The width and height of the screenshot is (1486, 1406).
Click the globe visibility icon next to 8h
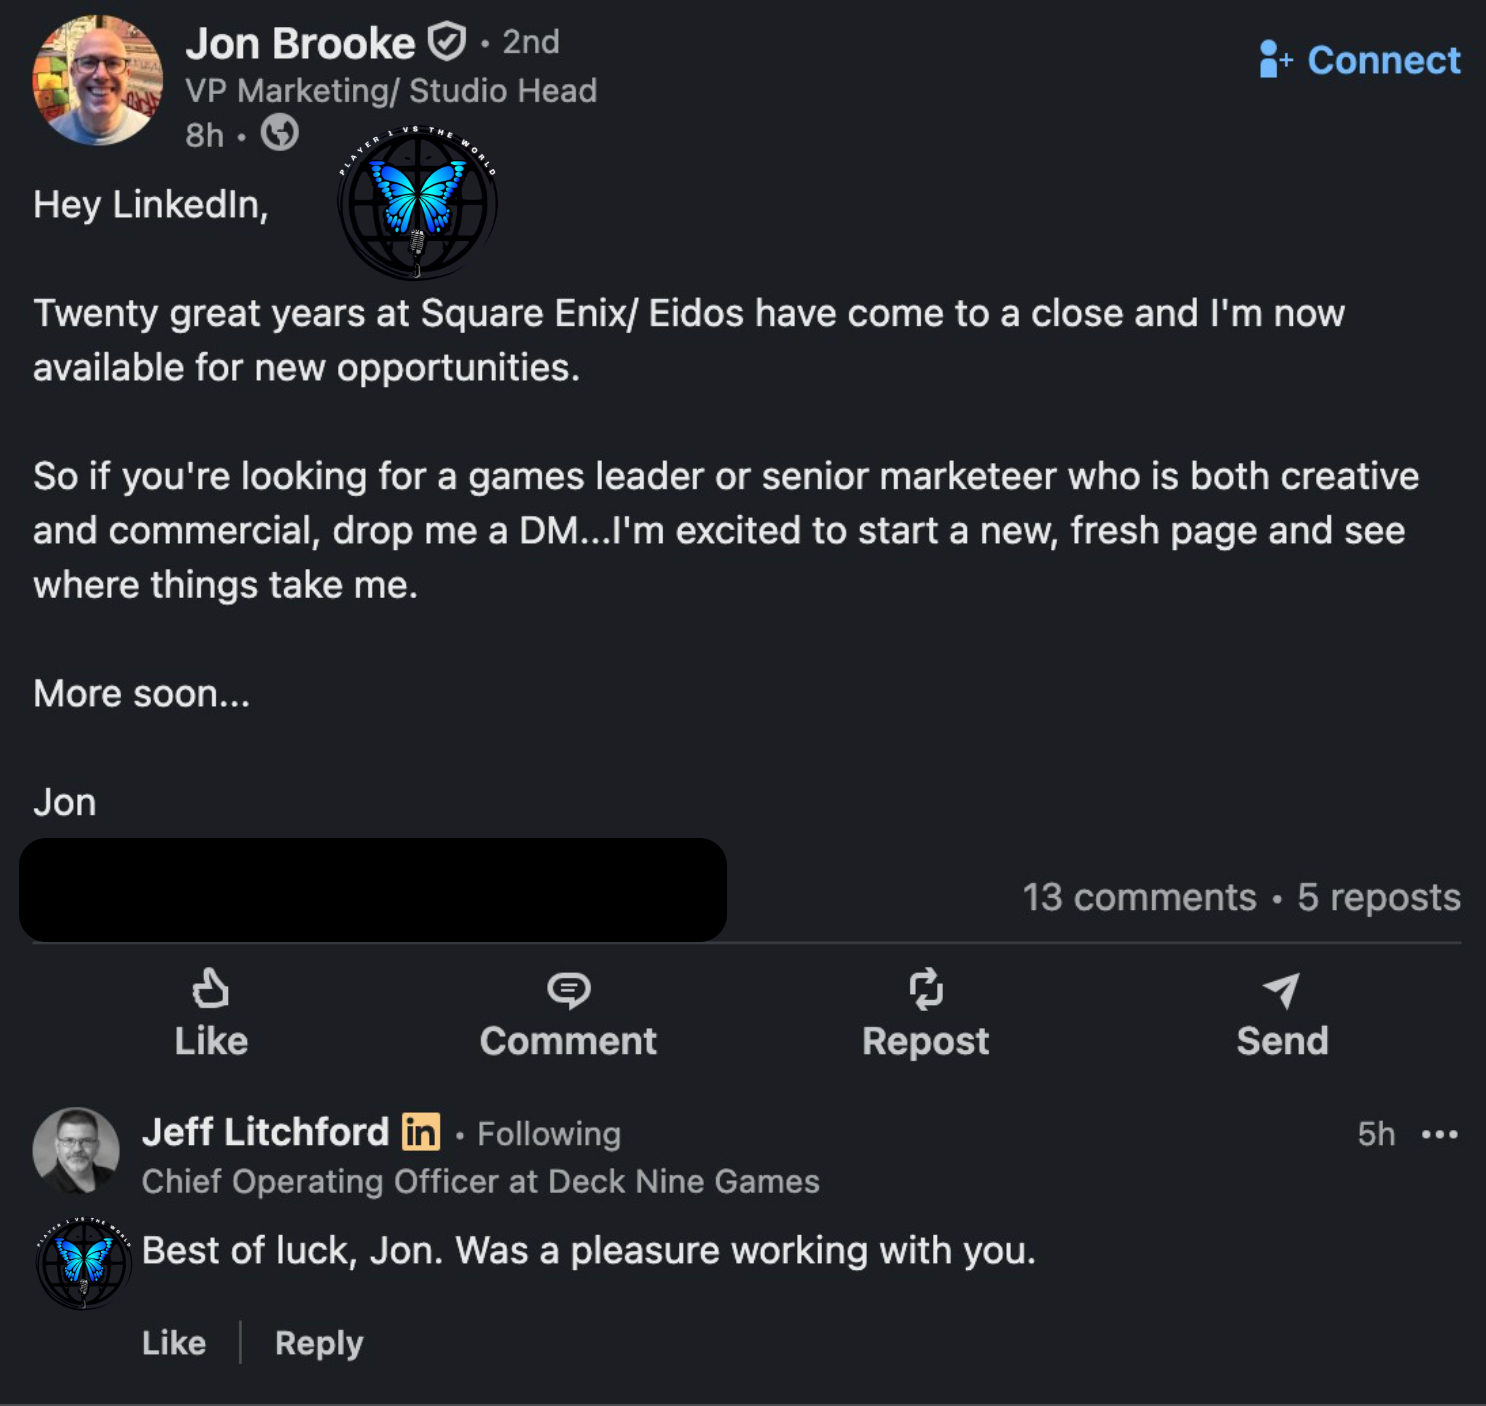(280, 132)
